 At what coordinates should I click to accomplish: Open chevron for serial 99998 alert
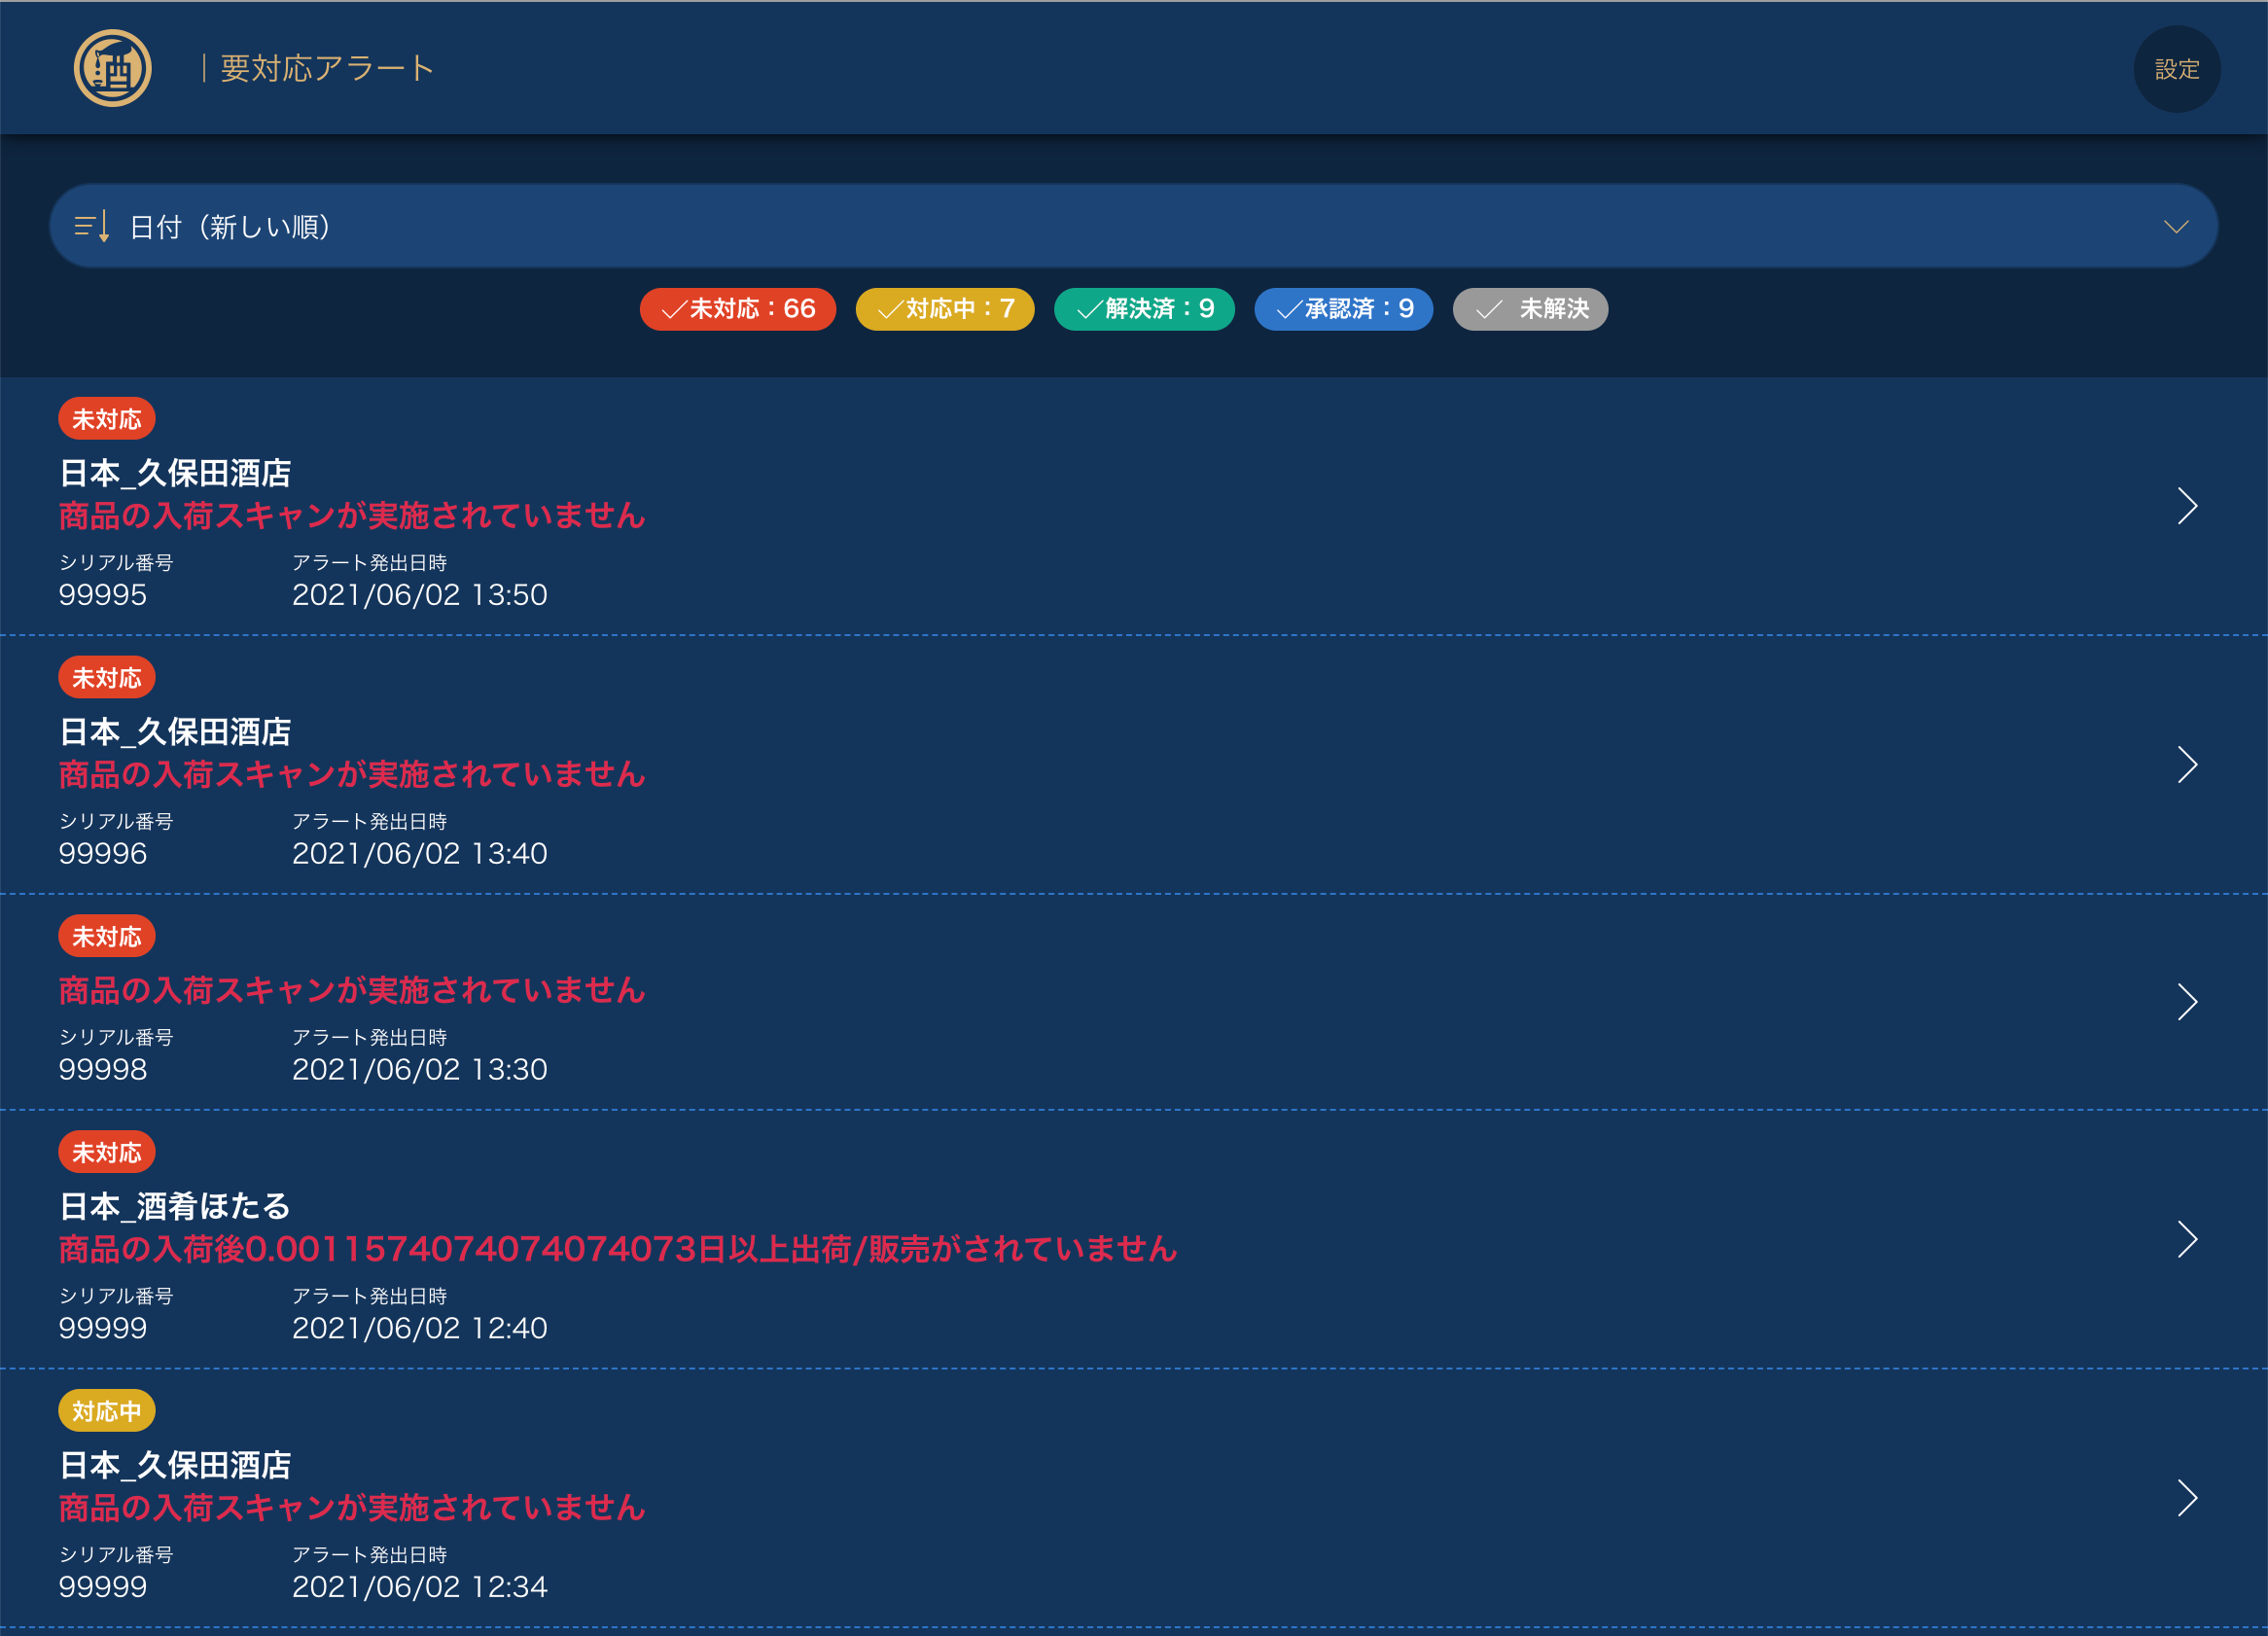pyautogui.click(x=2187, y=1002)
